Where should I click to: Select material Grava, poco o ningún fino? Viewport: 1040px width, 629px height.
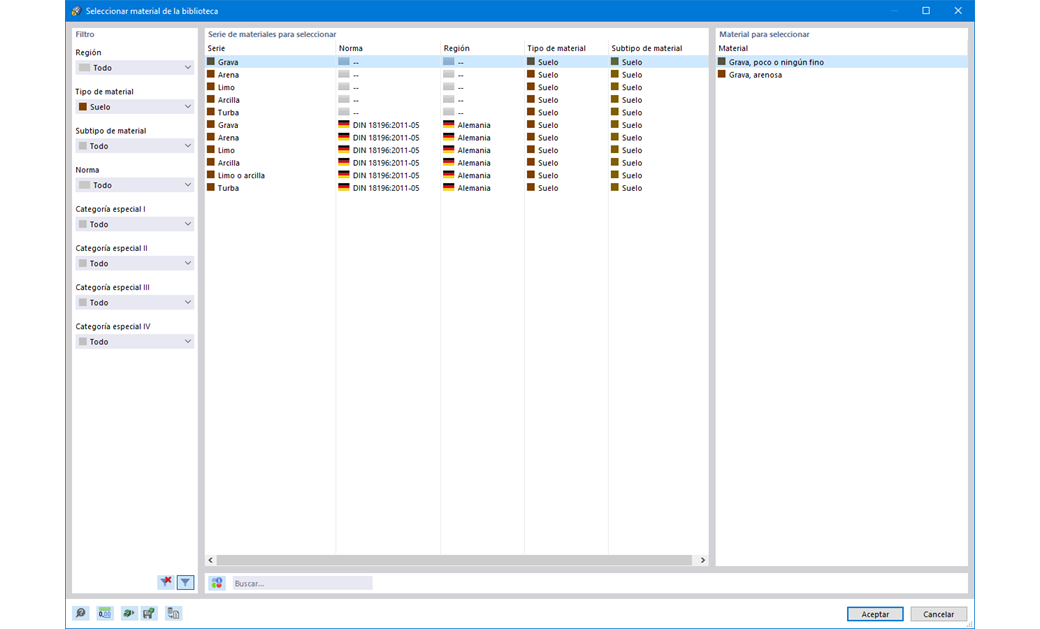pos(841,62)
